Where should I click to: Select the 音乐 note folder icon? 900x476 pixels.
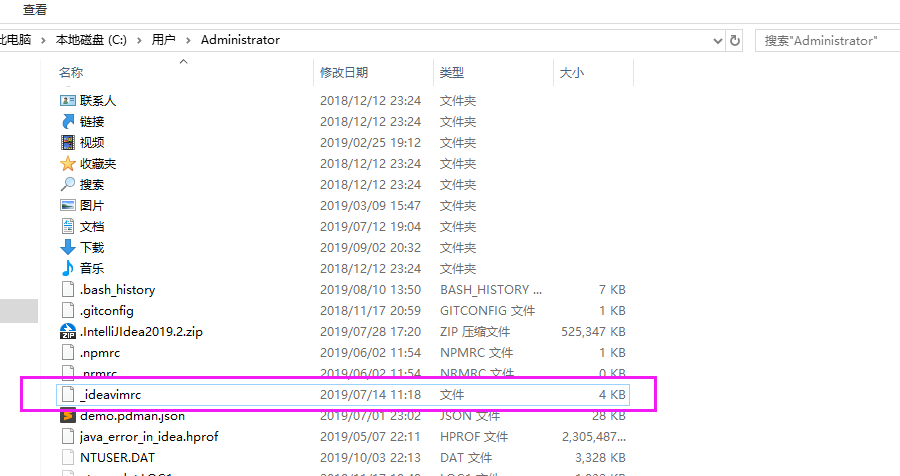tap(68, 268)
